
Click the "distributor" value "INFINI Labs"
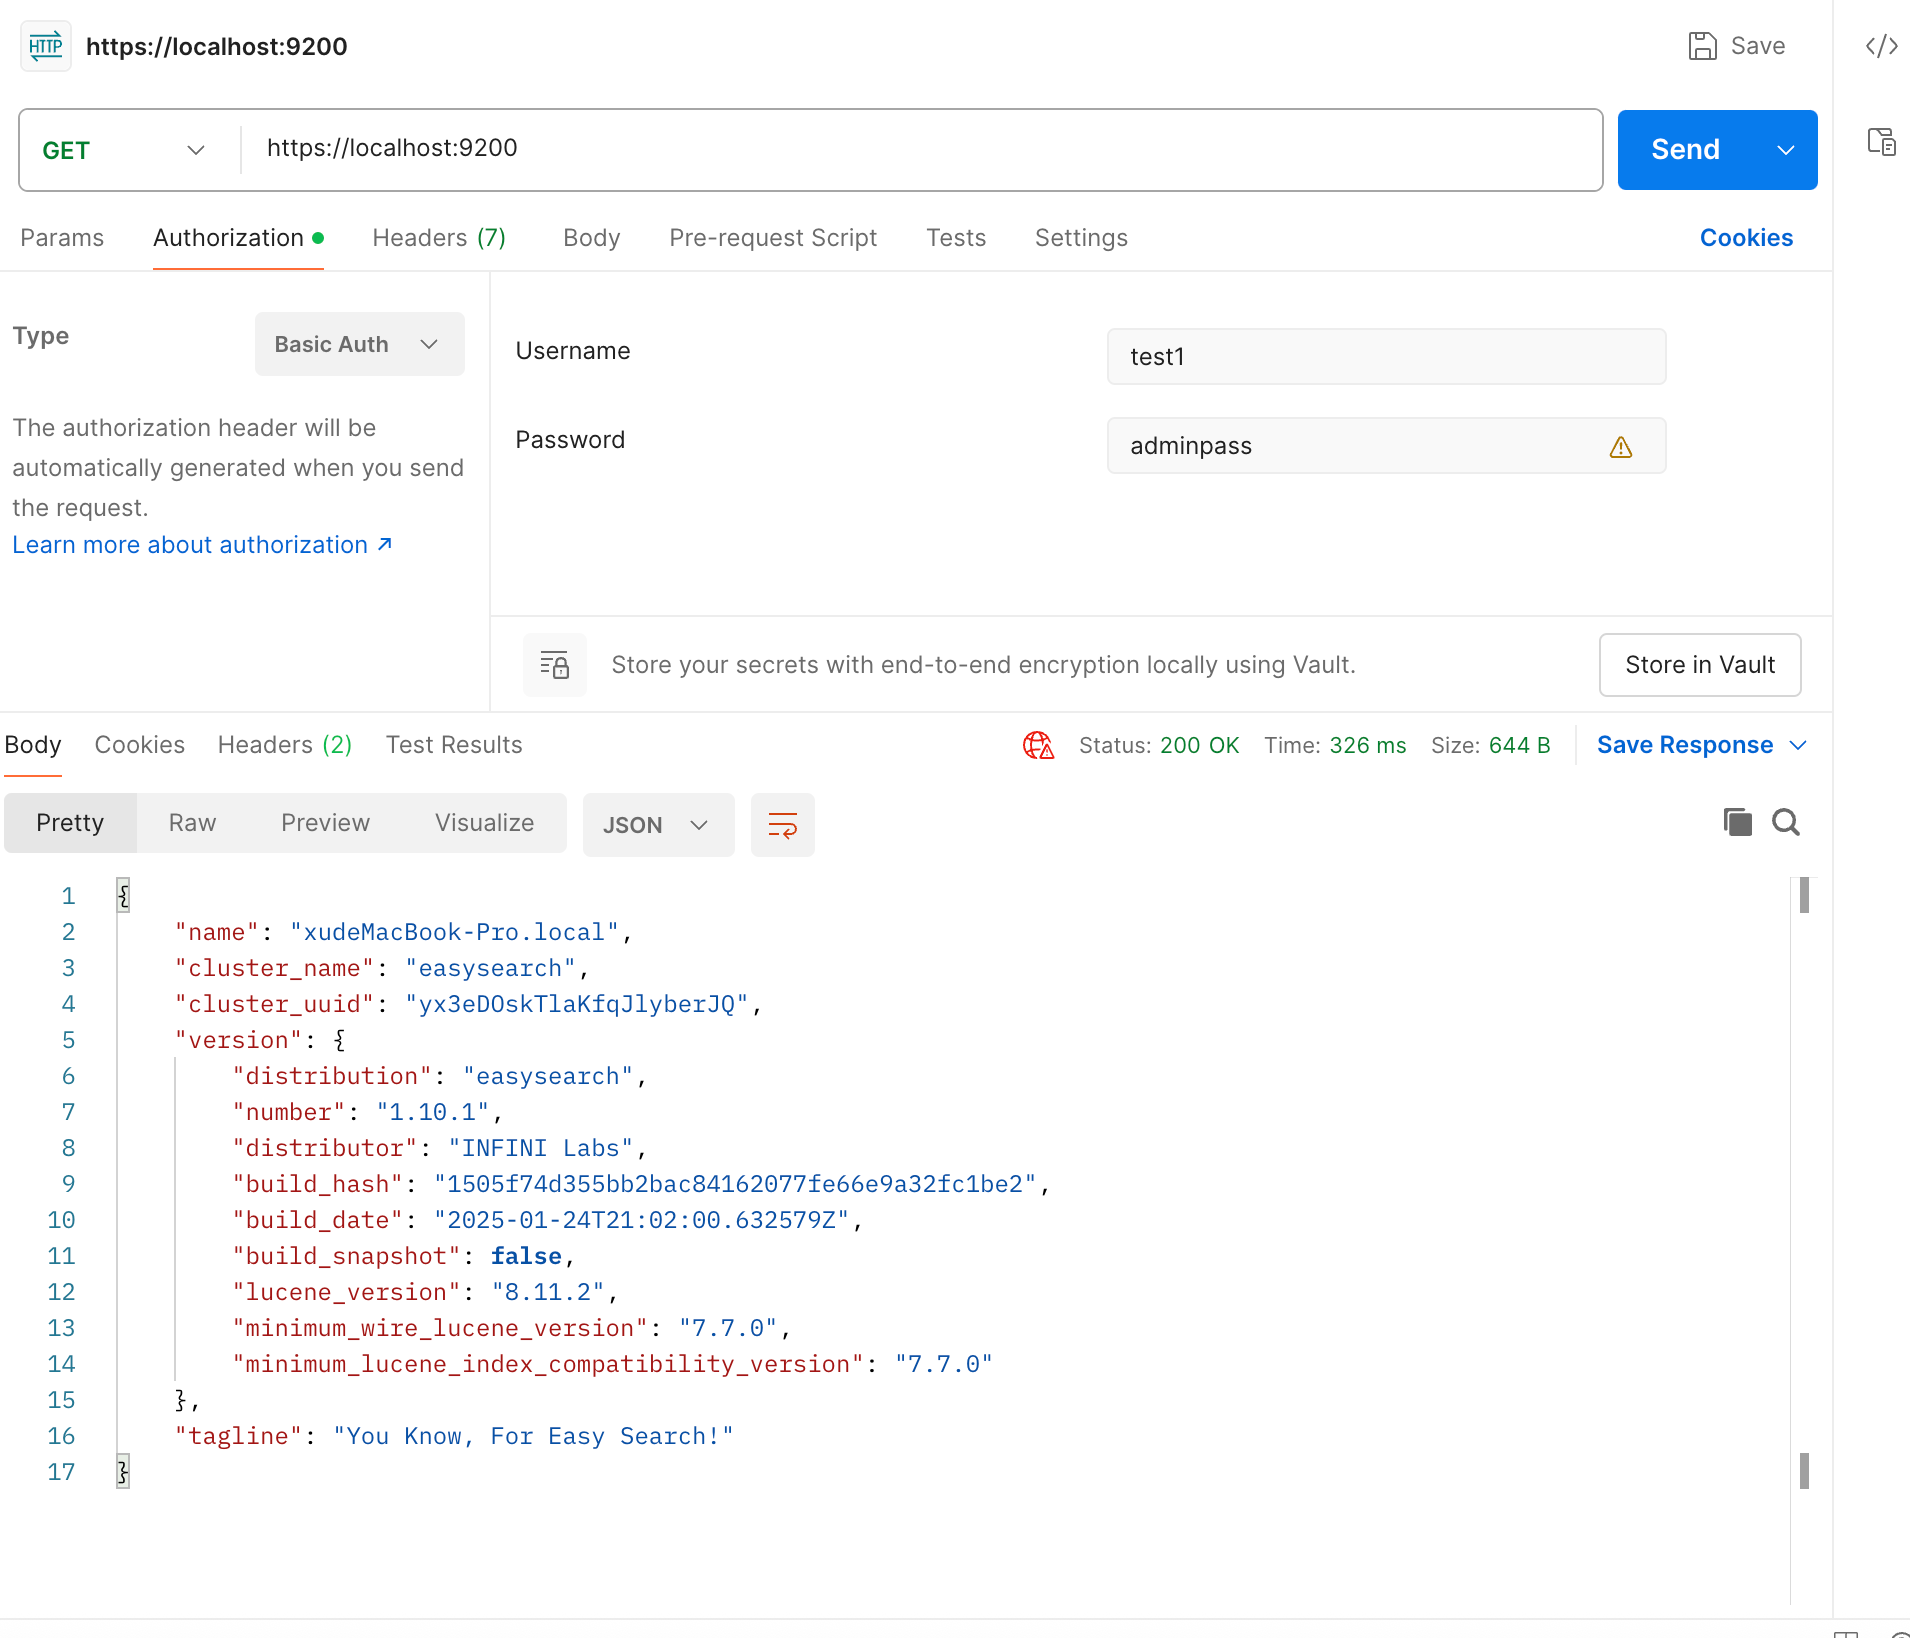coord(541,1148)
